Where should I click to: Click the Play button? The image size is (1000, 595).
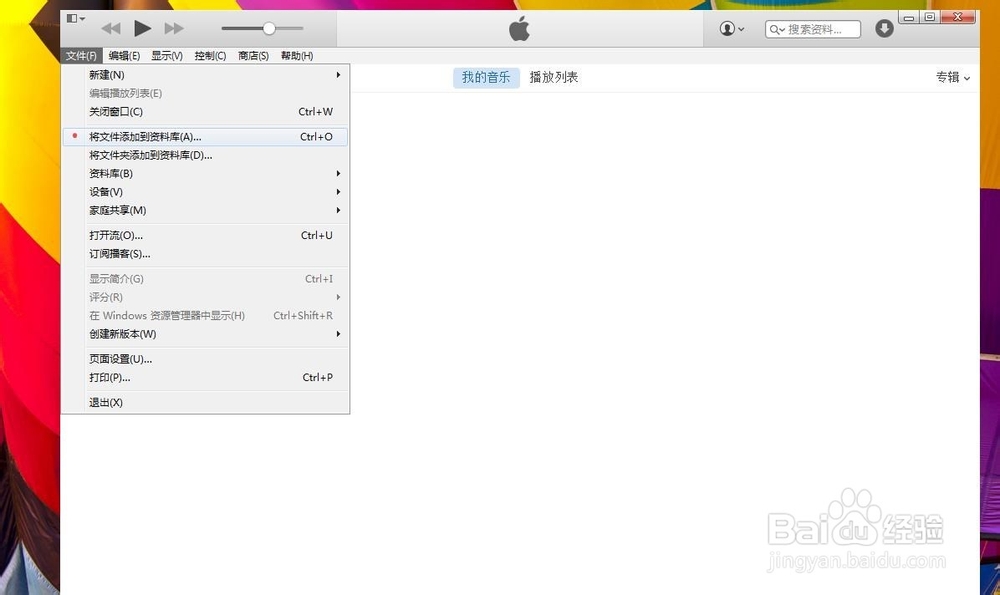(142, 28)
